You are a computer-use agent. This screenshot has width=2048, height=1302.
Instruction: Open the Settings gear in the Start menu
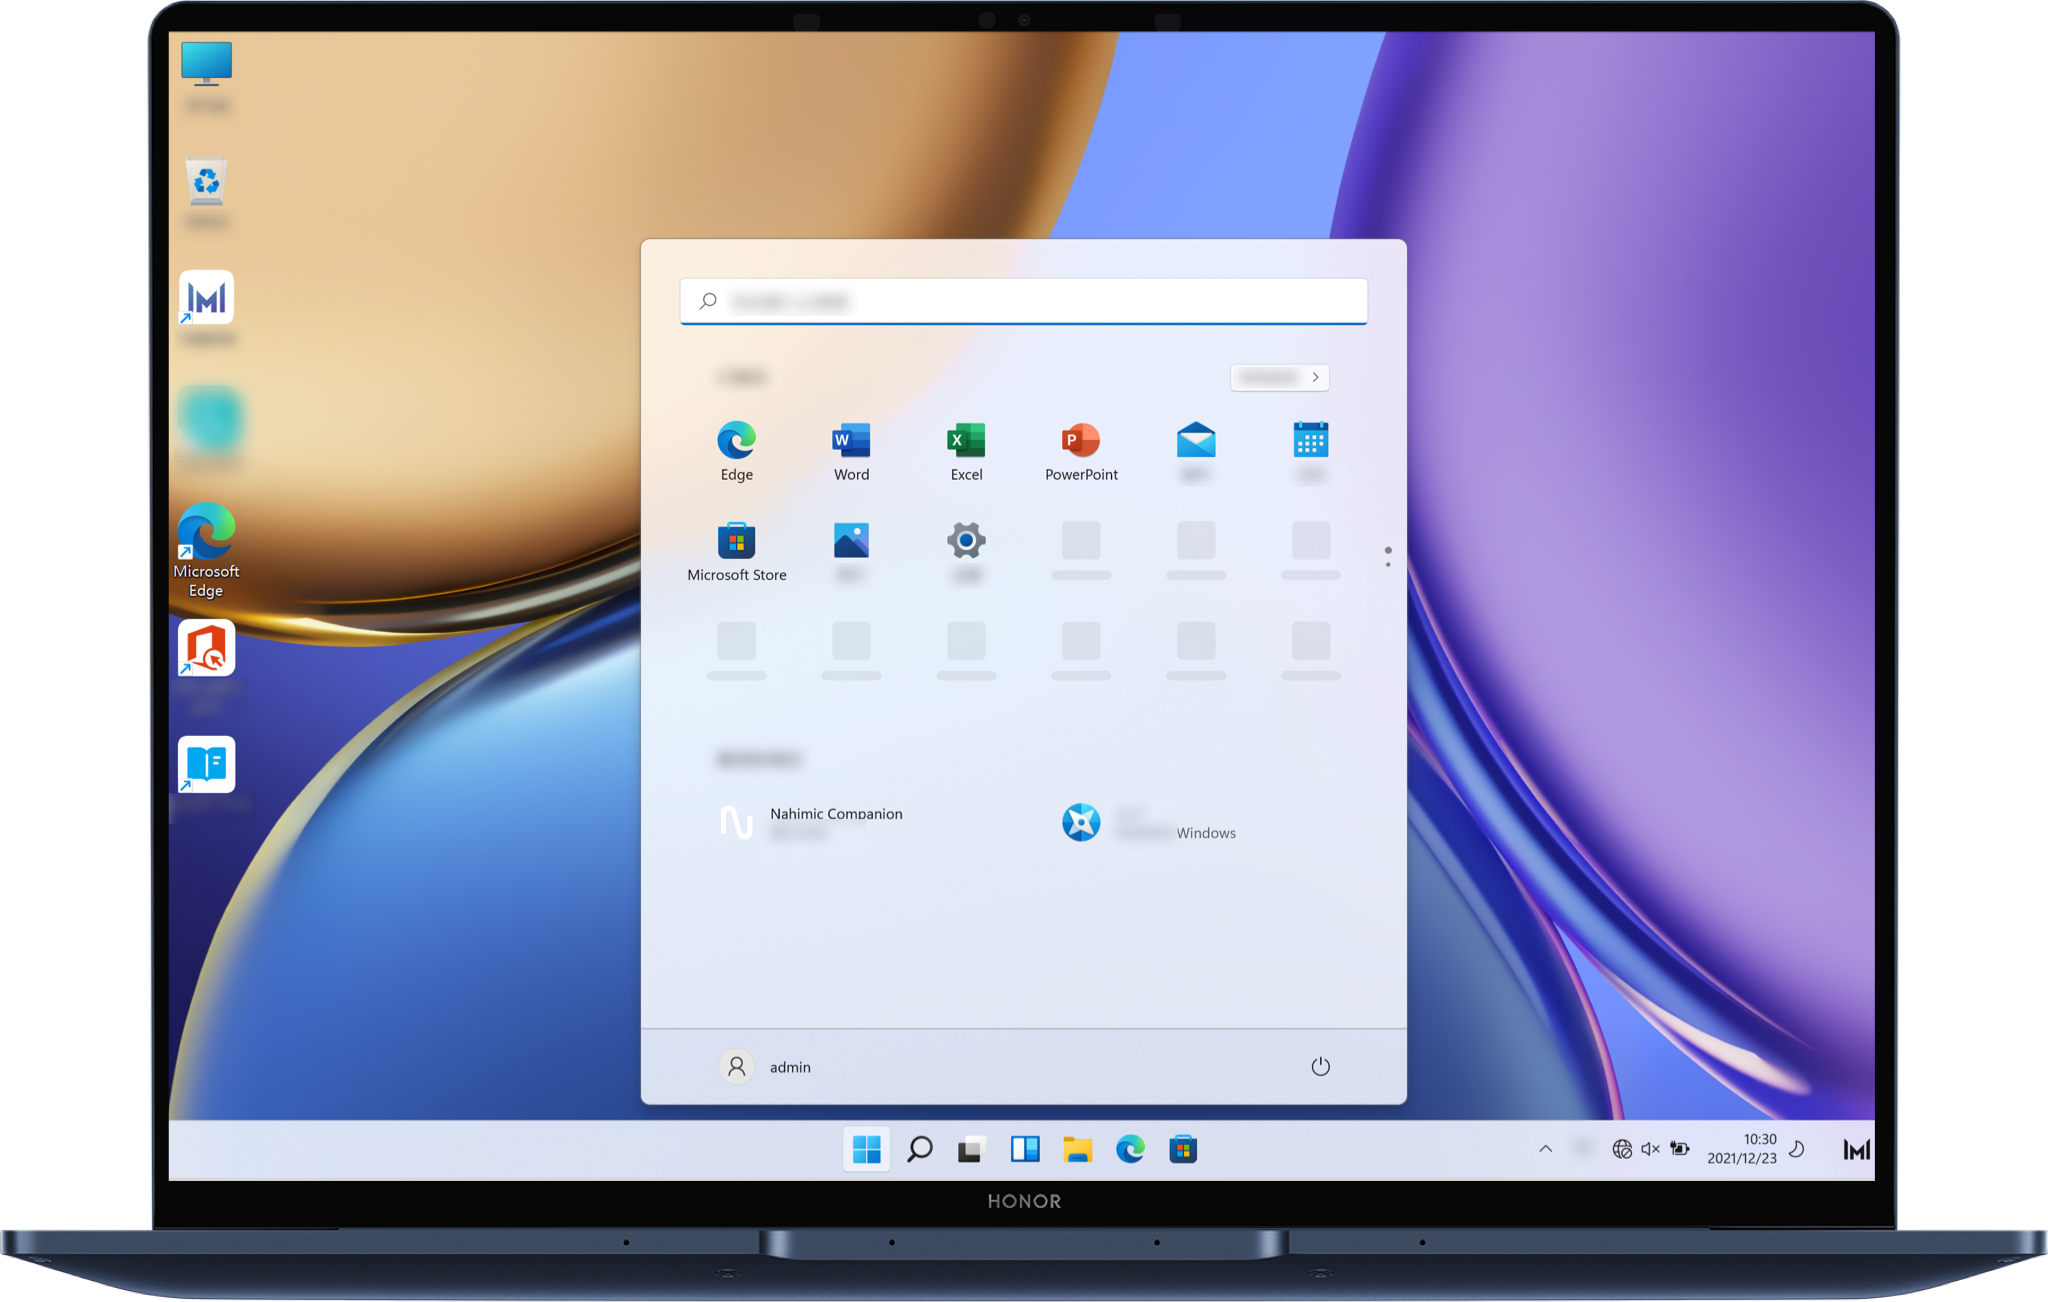point(966,543)
